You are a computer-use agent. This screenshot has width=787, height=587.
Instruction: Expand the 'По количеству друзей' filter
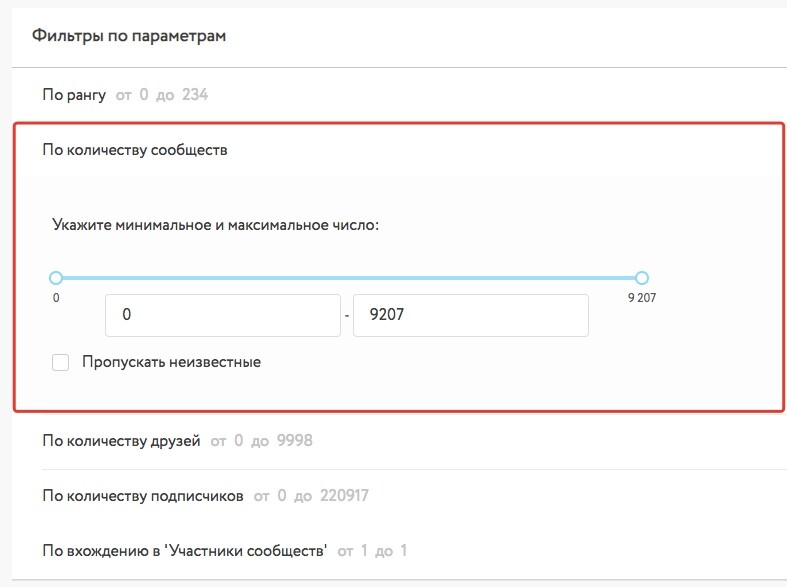(121, 441)
